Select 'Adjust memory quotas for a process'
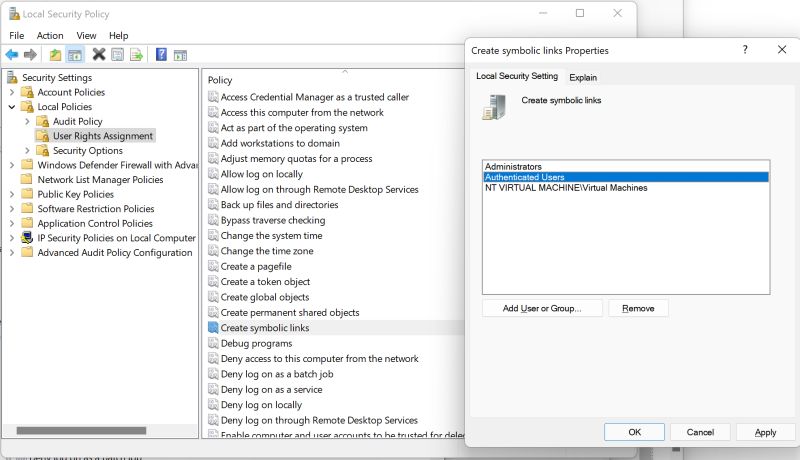 (296, 159)
